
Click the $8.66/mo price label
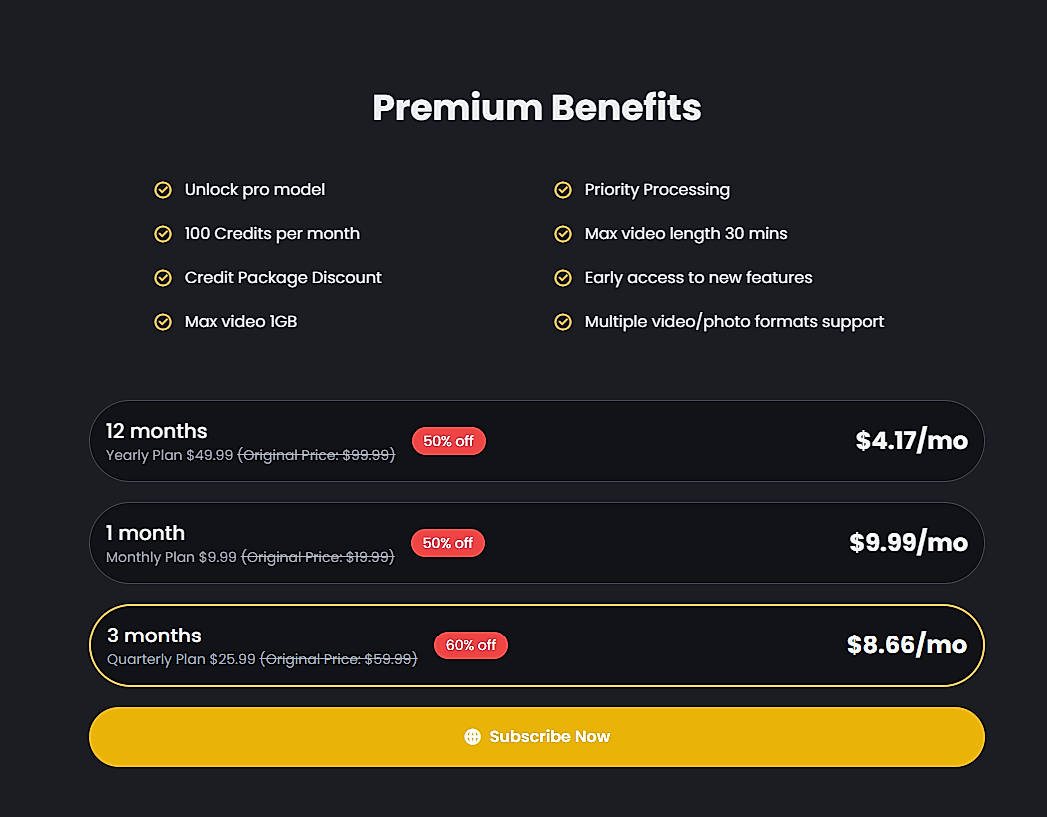tap(906, 645)
